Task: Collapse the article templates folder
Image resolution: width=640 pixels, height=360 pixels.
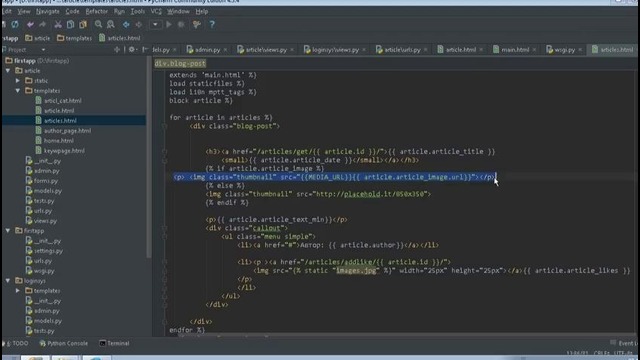Action: pos(18,91)
